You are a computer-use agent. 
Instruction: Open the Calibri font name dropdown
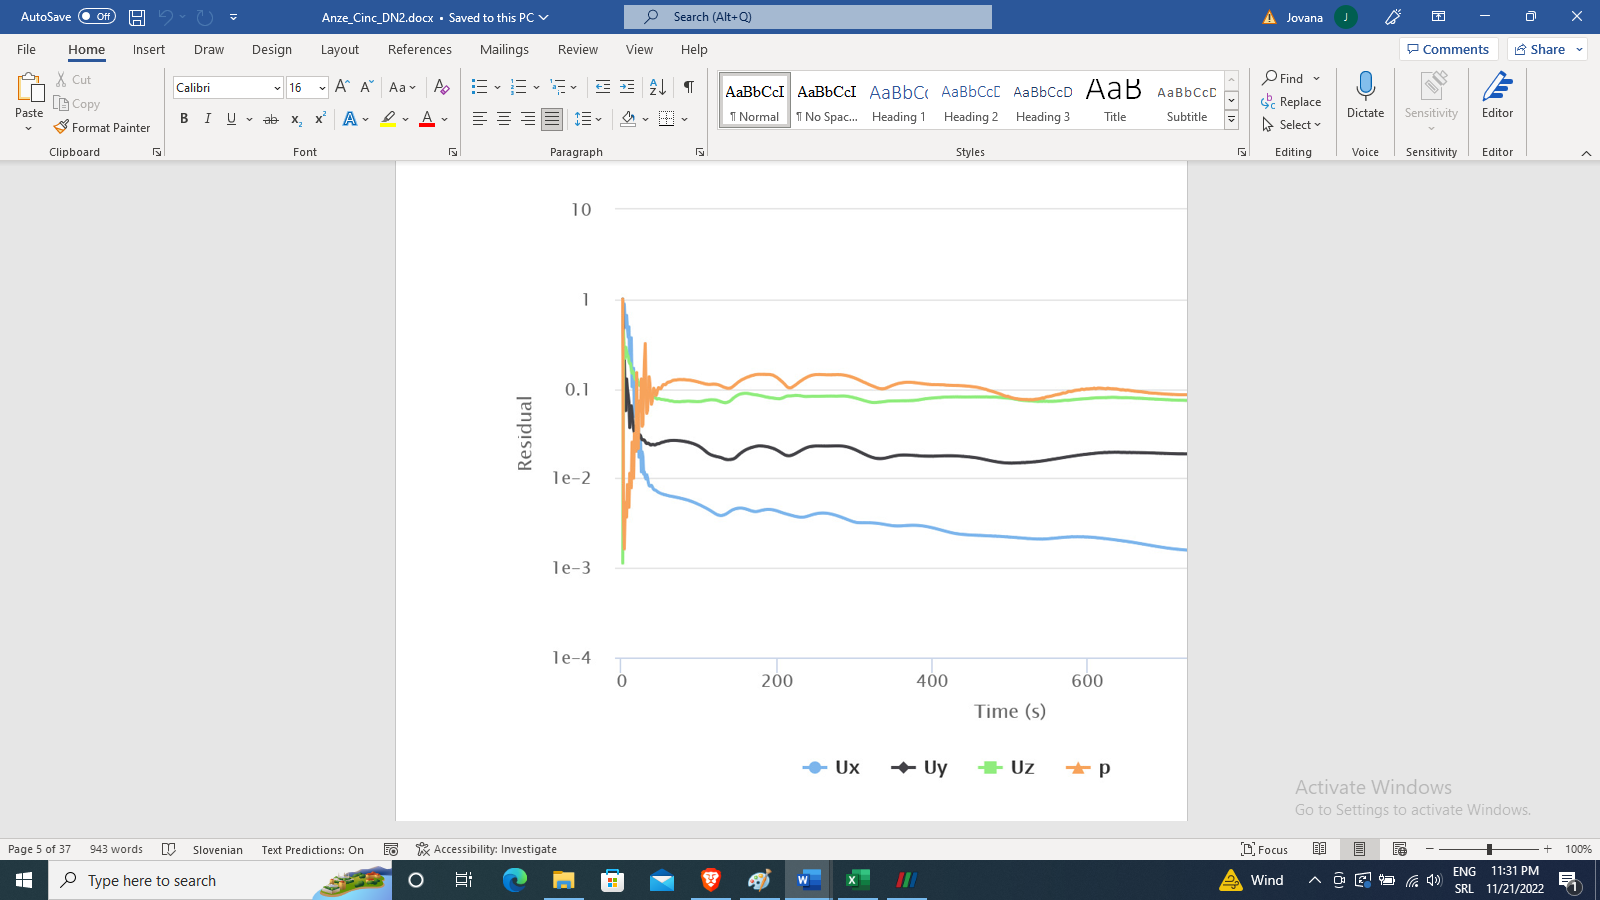coord(277,88)
